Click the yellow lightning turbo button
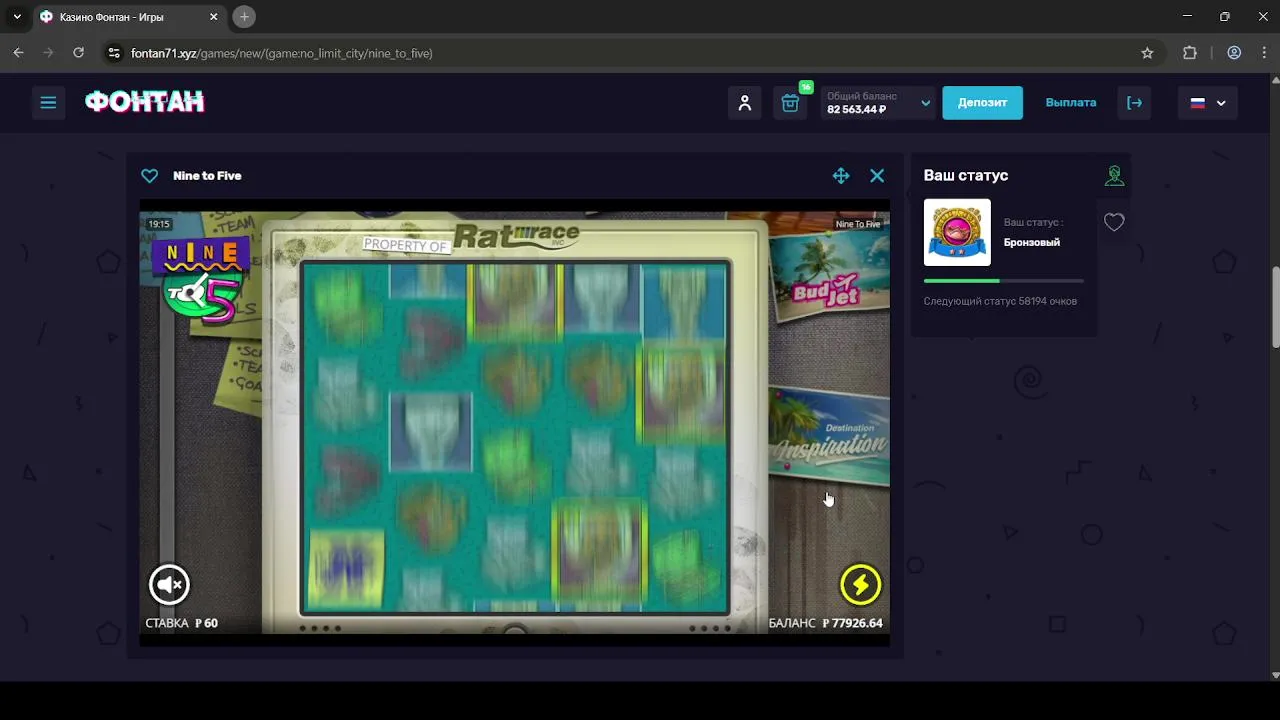Image resolution: width=1280 pixels, height=720 pixels. (860, 585)
